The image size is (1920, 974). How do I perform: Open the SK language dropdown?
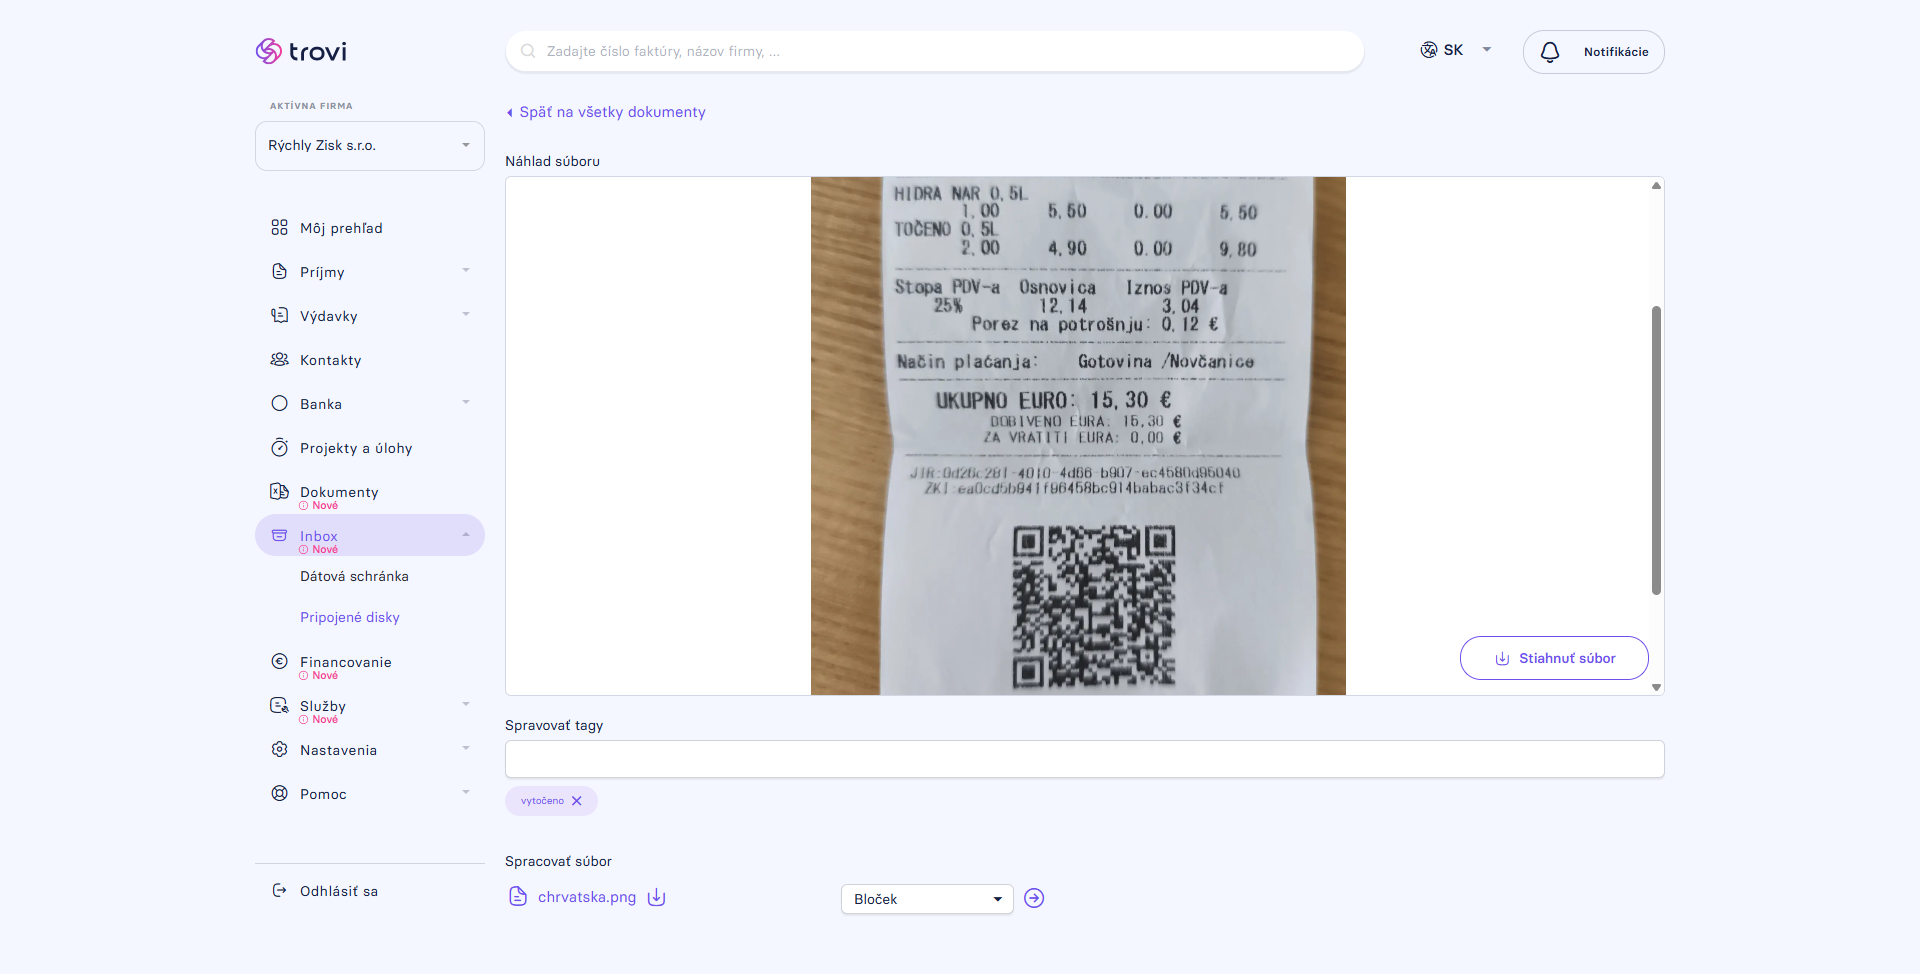(1456, 50)
